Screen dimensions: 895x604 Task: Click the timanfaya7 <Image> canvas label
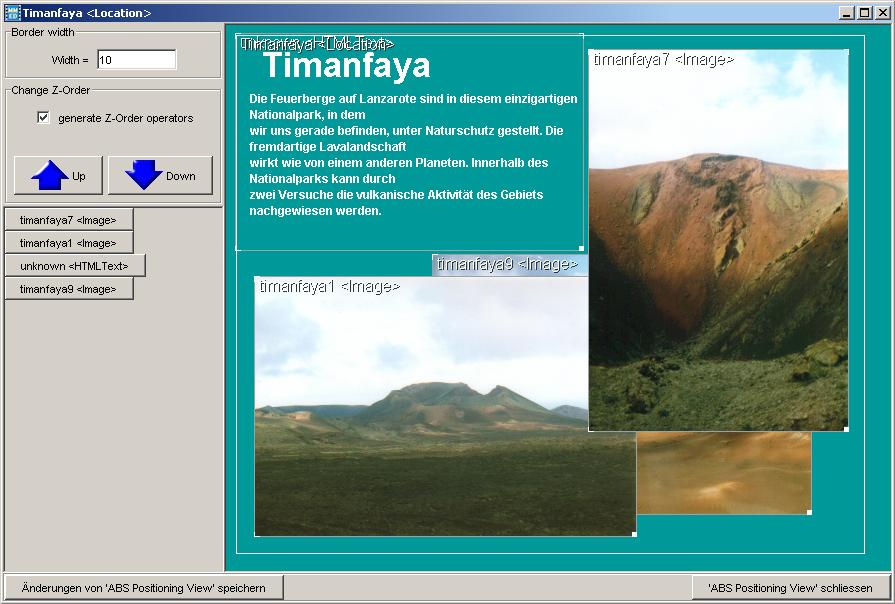click(663, 59)
